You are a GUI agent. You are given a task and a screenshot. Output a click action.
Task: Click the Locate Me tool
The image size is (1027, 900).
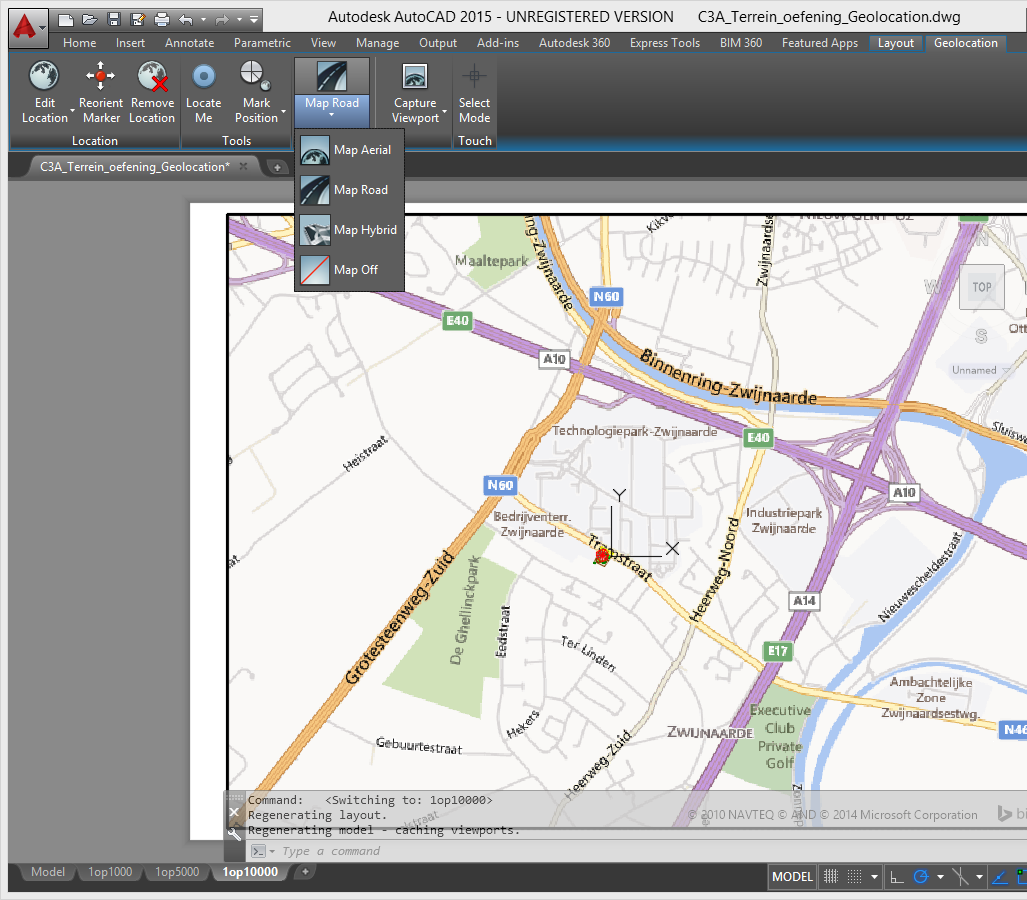coord(204,92)
